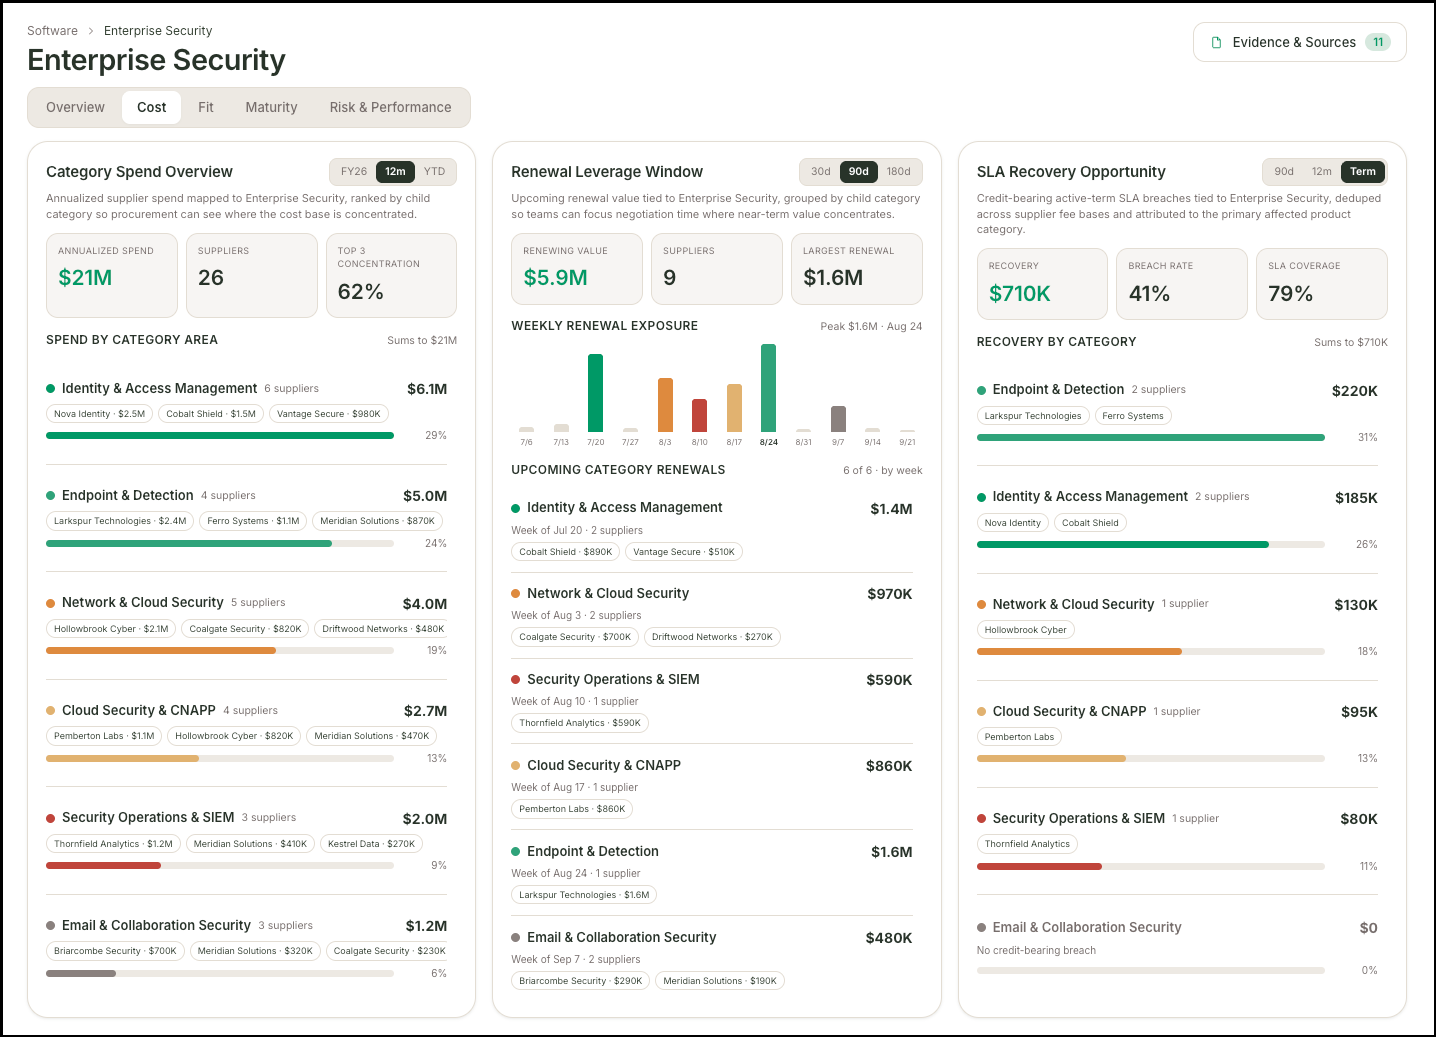This screenshot has width=1436, height=1037.
Task: Click Cobalt Shield · $1.5M supplier chip
Action: coord(211,414)
